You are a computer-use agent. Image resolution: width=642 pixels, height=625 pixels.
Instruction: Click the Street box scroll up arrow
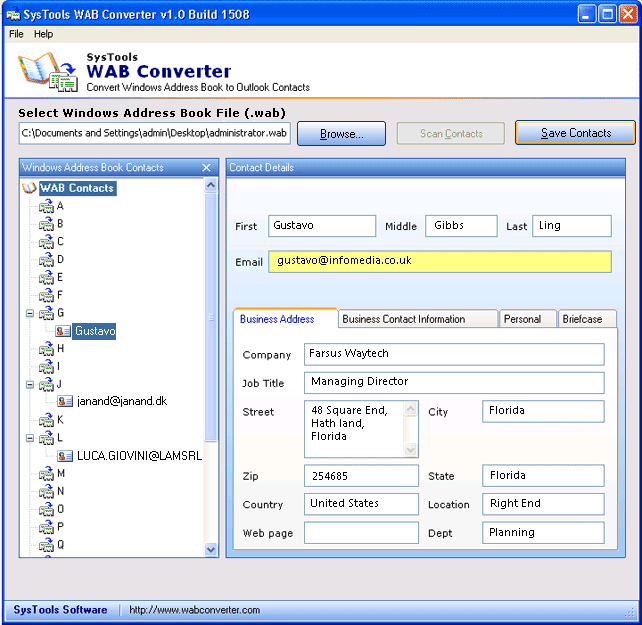(410, 409)
